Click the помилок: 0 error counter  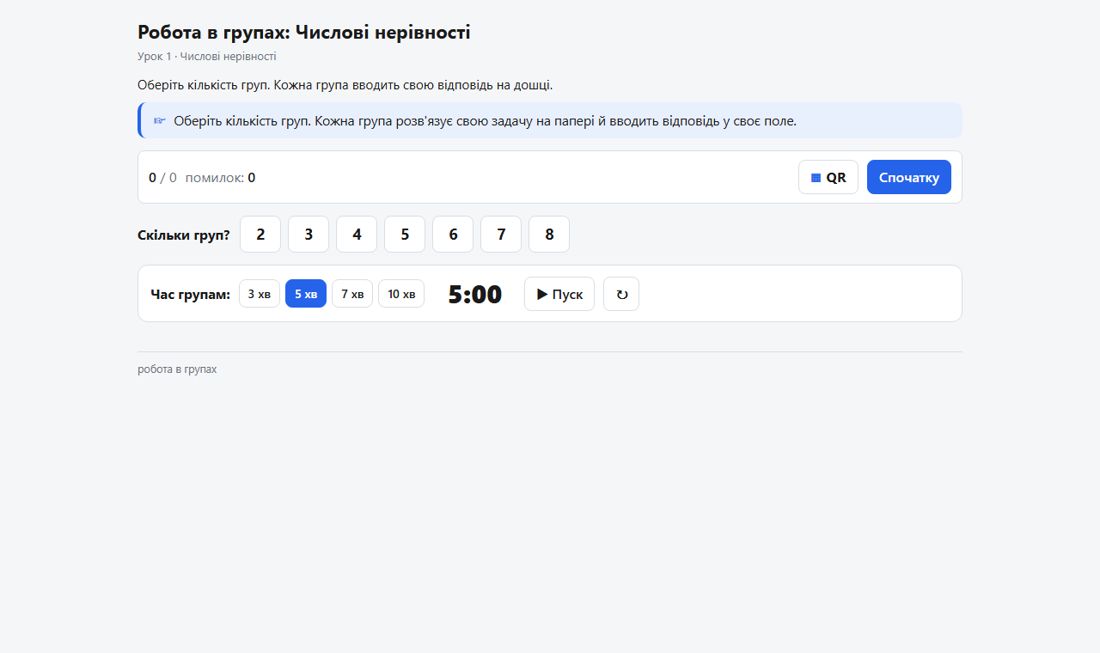pyautogui.click(x=220, y=177)
